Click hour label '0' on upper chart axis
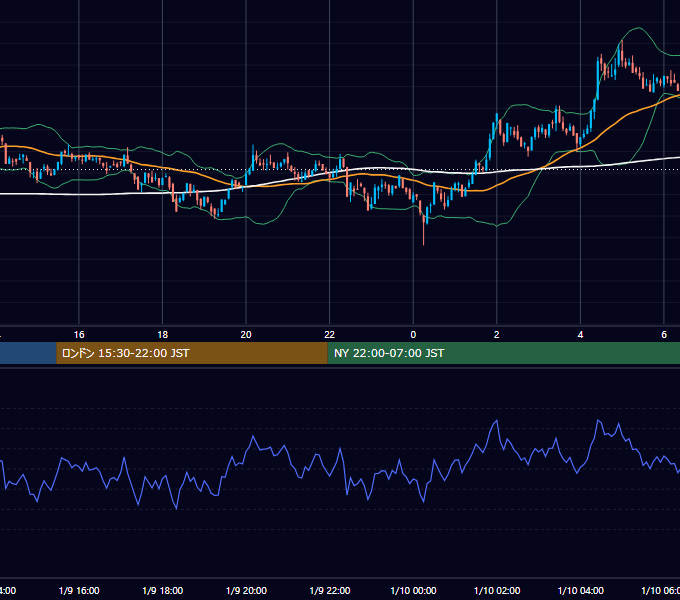This screenshot has width=680, height=600. 413,335
